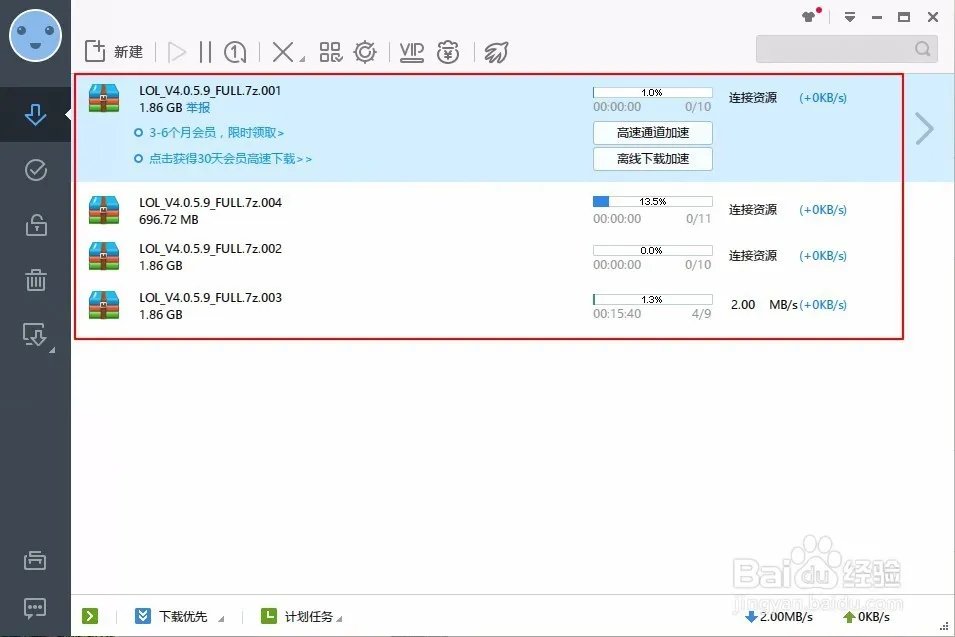Start selected download with play icon
This screenshot has width=955, height=637.
pos(177,52)
